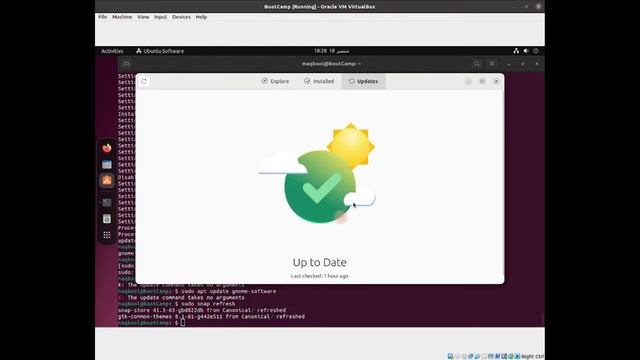Click the Right Ctrl host key indicator
The image size is (640, 360).
533,356
